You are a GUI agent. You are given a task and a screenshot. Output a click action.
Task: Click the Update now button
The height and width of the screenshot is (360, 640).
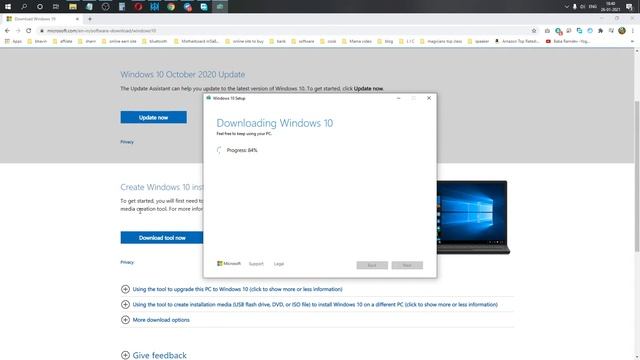(x=153, y=117)
